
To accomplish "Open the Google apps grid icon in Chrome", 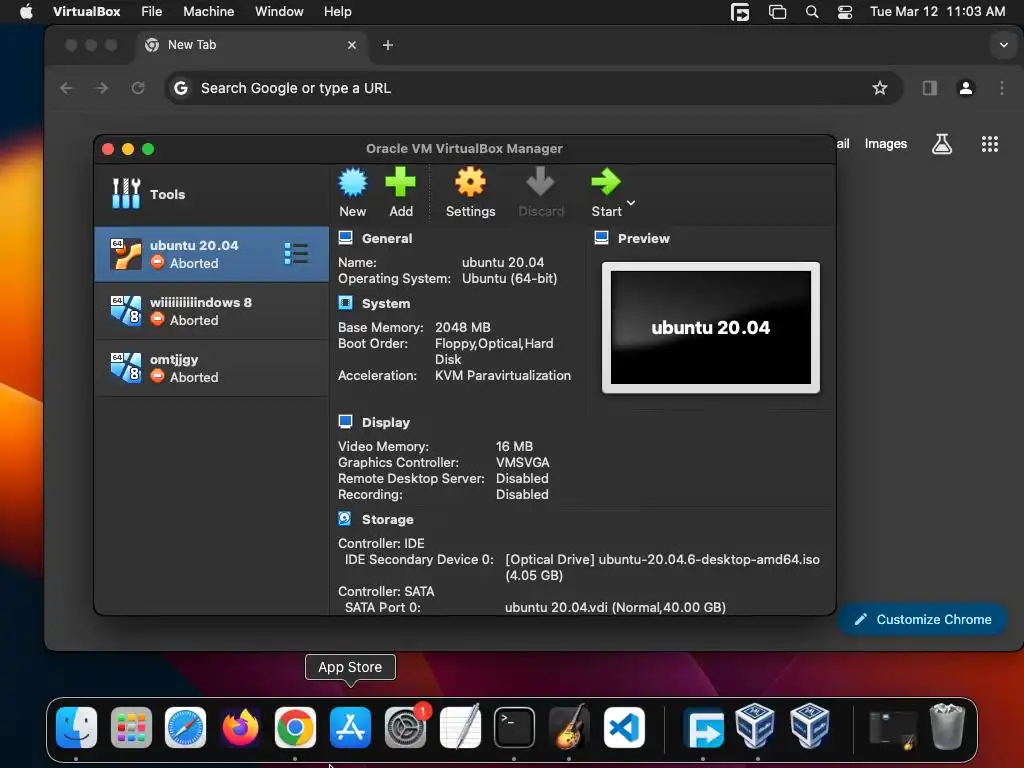I will tap(990, 144).
